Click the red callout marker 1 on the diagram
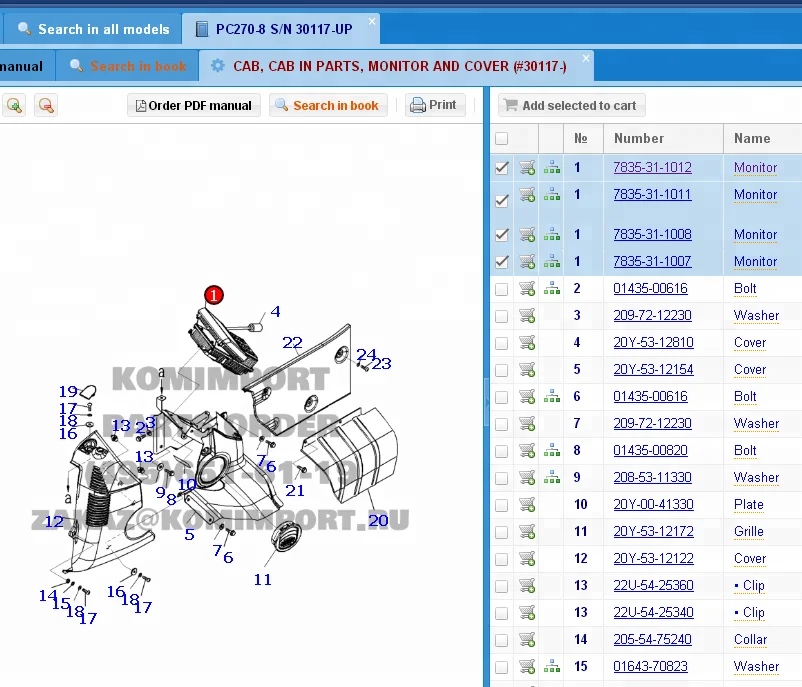The image size is (802, 687). pyautogui.click(x=214, y=294)
